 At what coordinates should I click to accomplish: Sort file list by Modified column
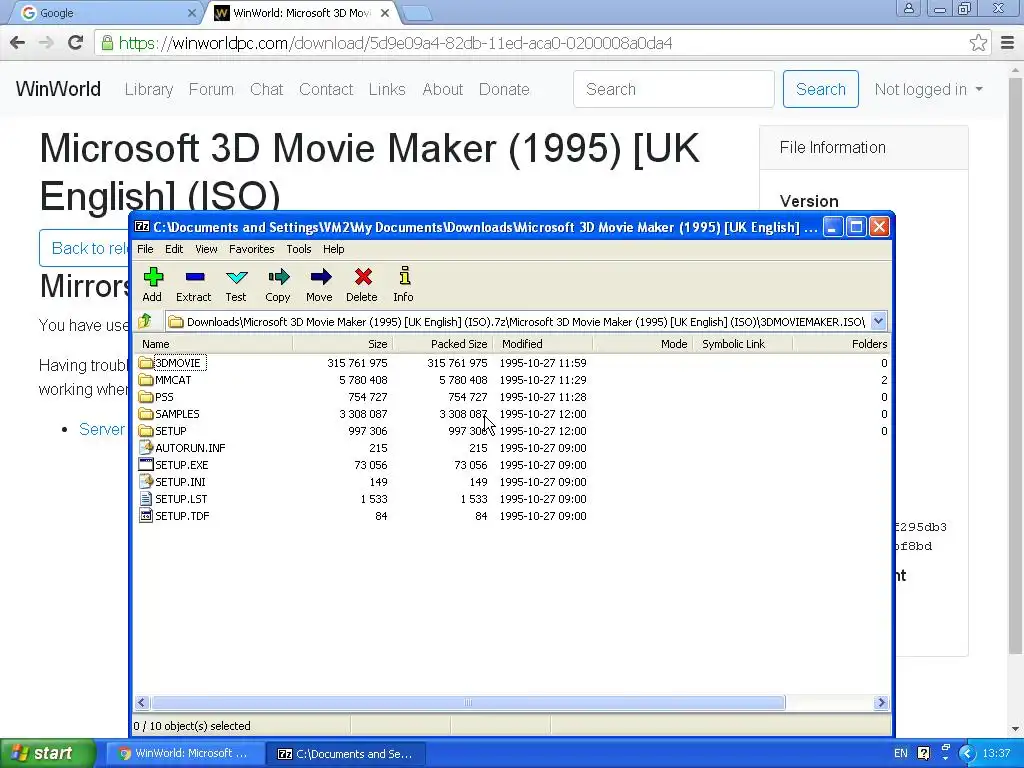pyautogui.click(x=542, y=344)
